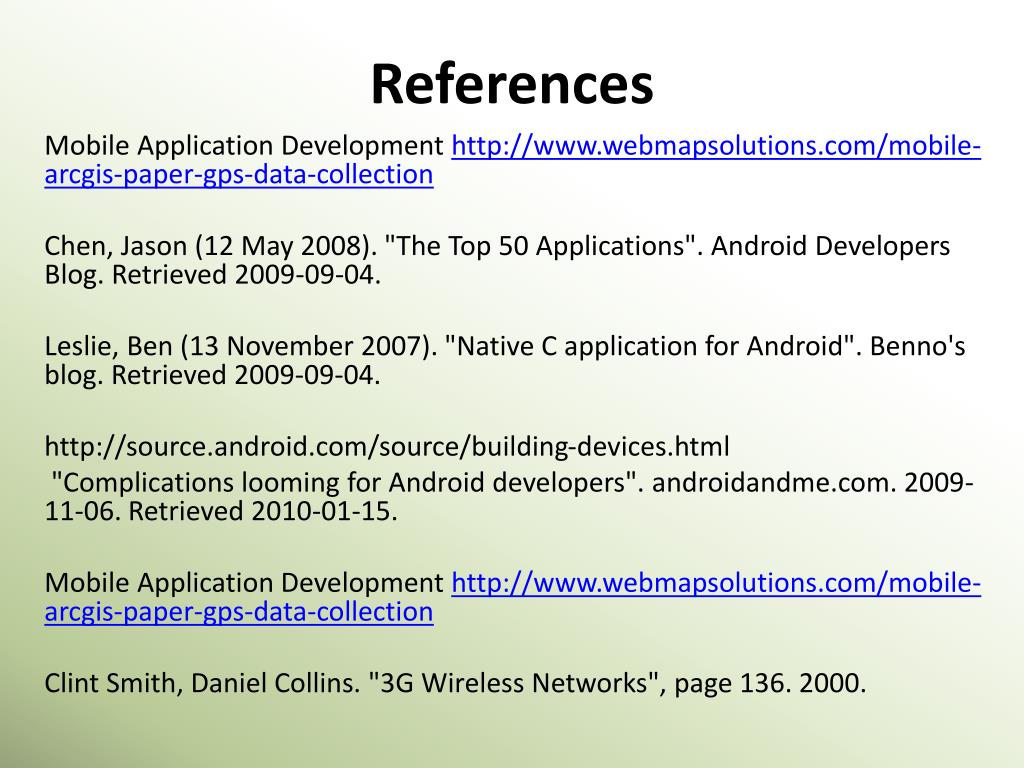
Task: Click the first "Mobile Application Development" label
Action: (244, 146)
